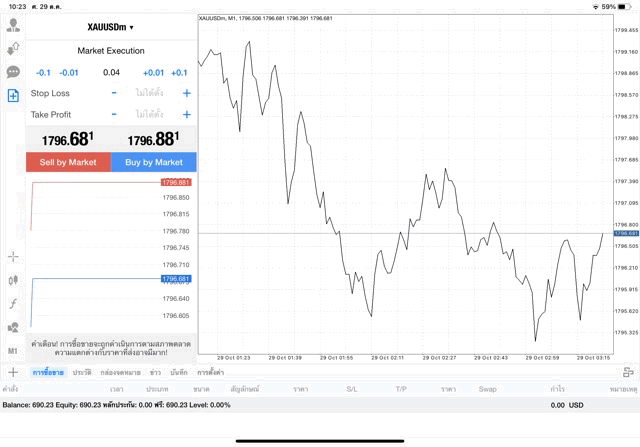The width and height of the screenshot is (640, 447).
Task: Open the XAUUSDm symbol dropdown
Action: pos(110,27)
